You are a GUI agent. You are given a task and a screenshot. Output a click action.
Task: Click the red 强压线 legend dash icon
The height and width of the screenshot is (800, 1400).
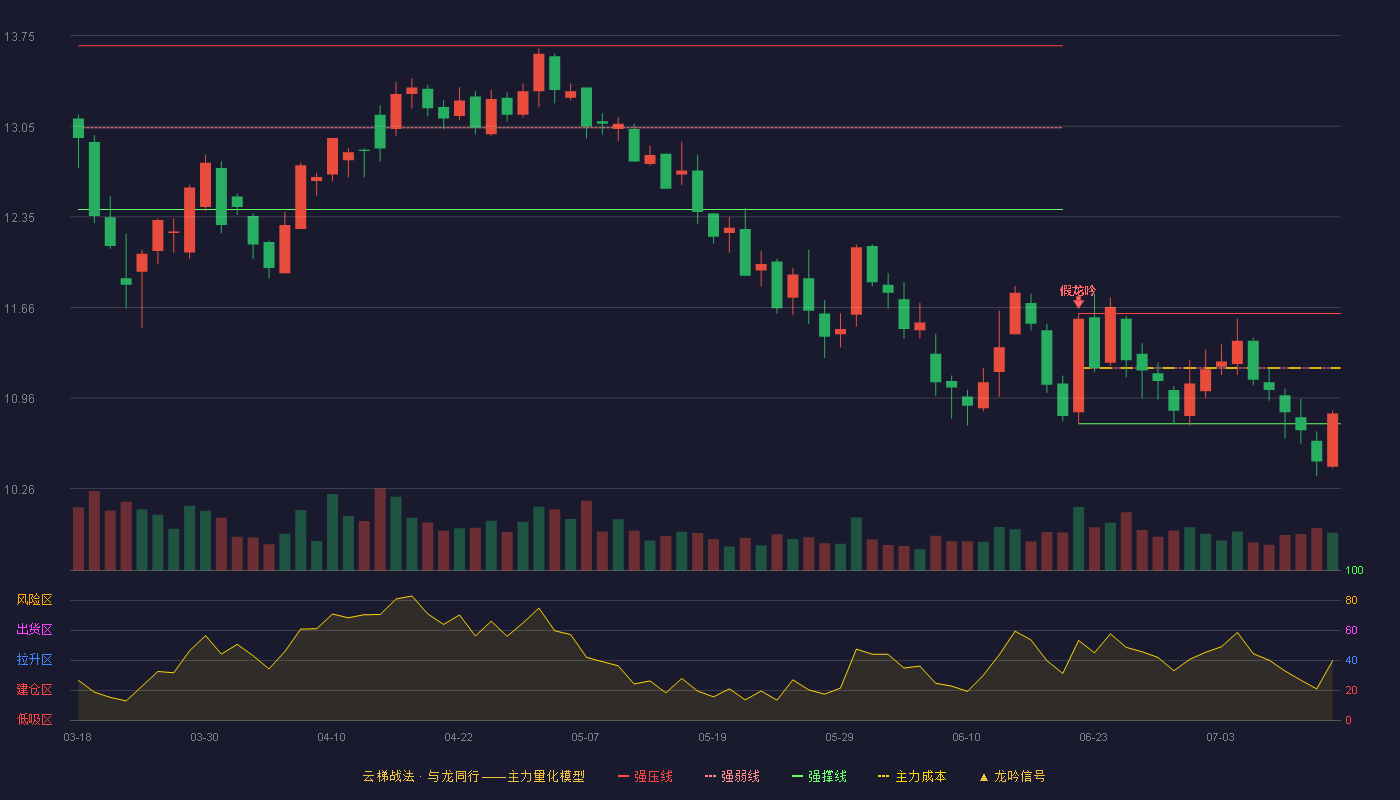[x=623, y=776]
